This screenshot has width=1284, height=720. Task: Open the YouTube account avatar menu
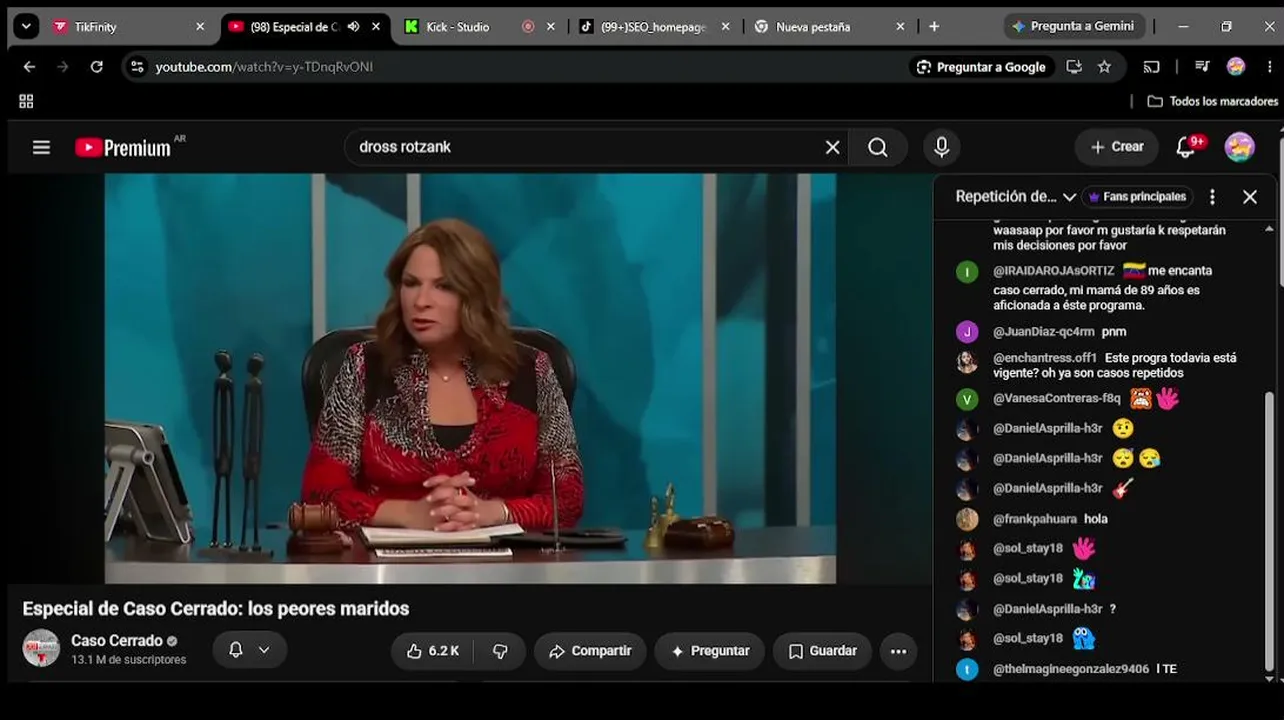pos(1239,147)
